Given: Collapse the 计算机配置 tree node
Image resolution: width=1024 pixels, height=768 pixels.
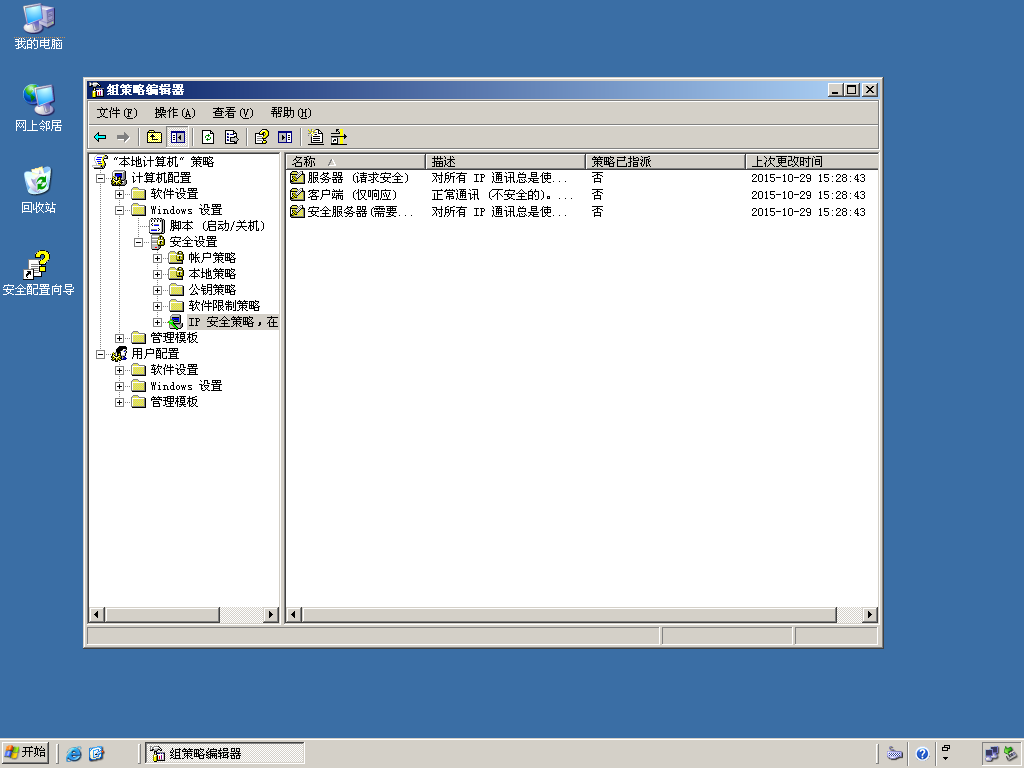Looking at the screenshot, I should pos(101,178).
